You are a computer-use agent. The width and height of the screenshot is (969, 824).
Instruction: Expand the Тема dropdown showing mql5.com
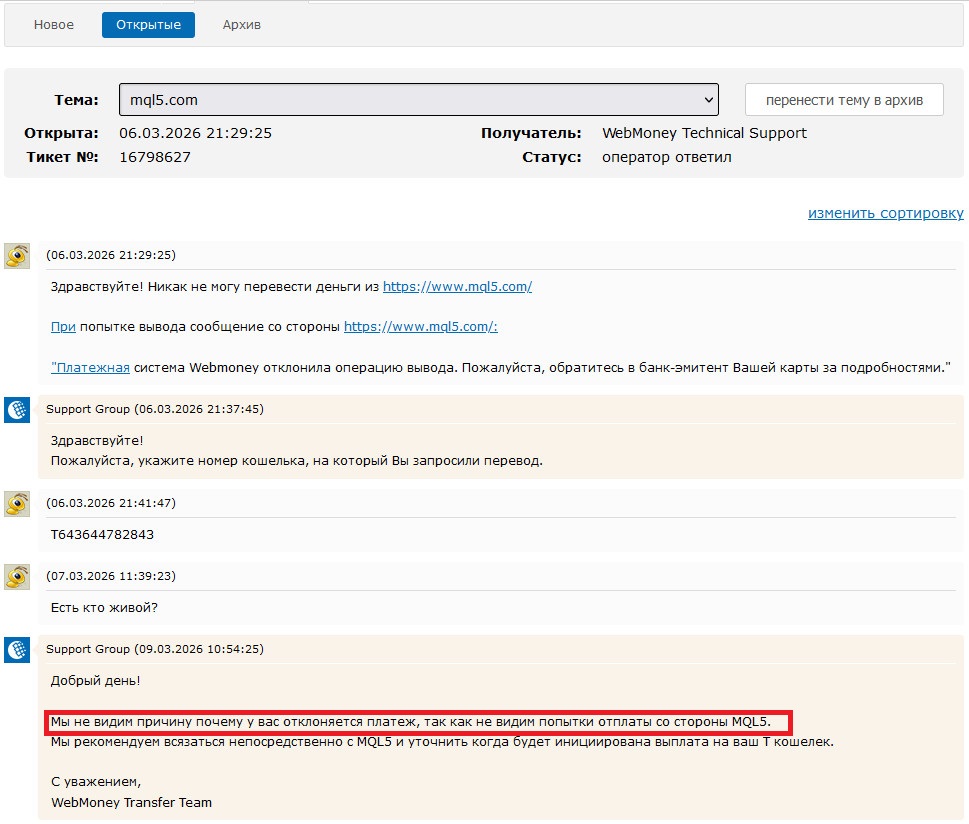(418, 100)
